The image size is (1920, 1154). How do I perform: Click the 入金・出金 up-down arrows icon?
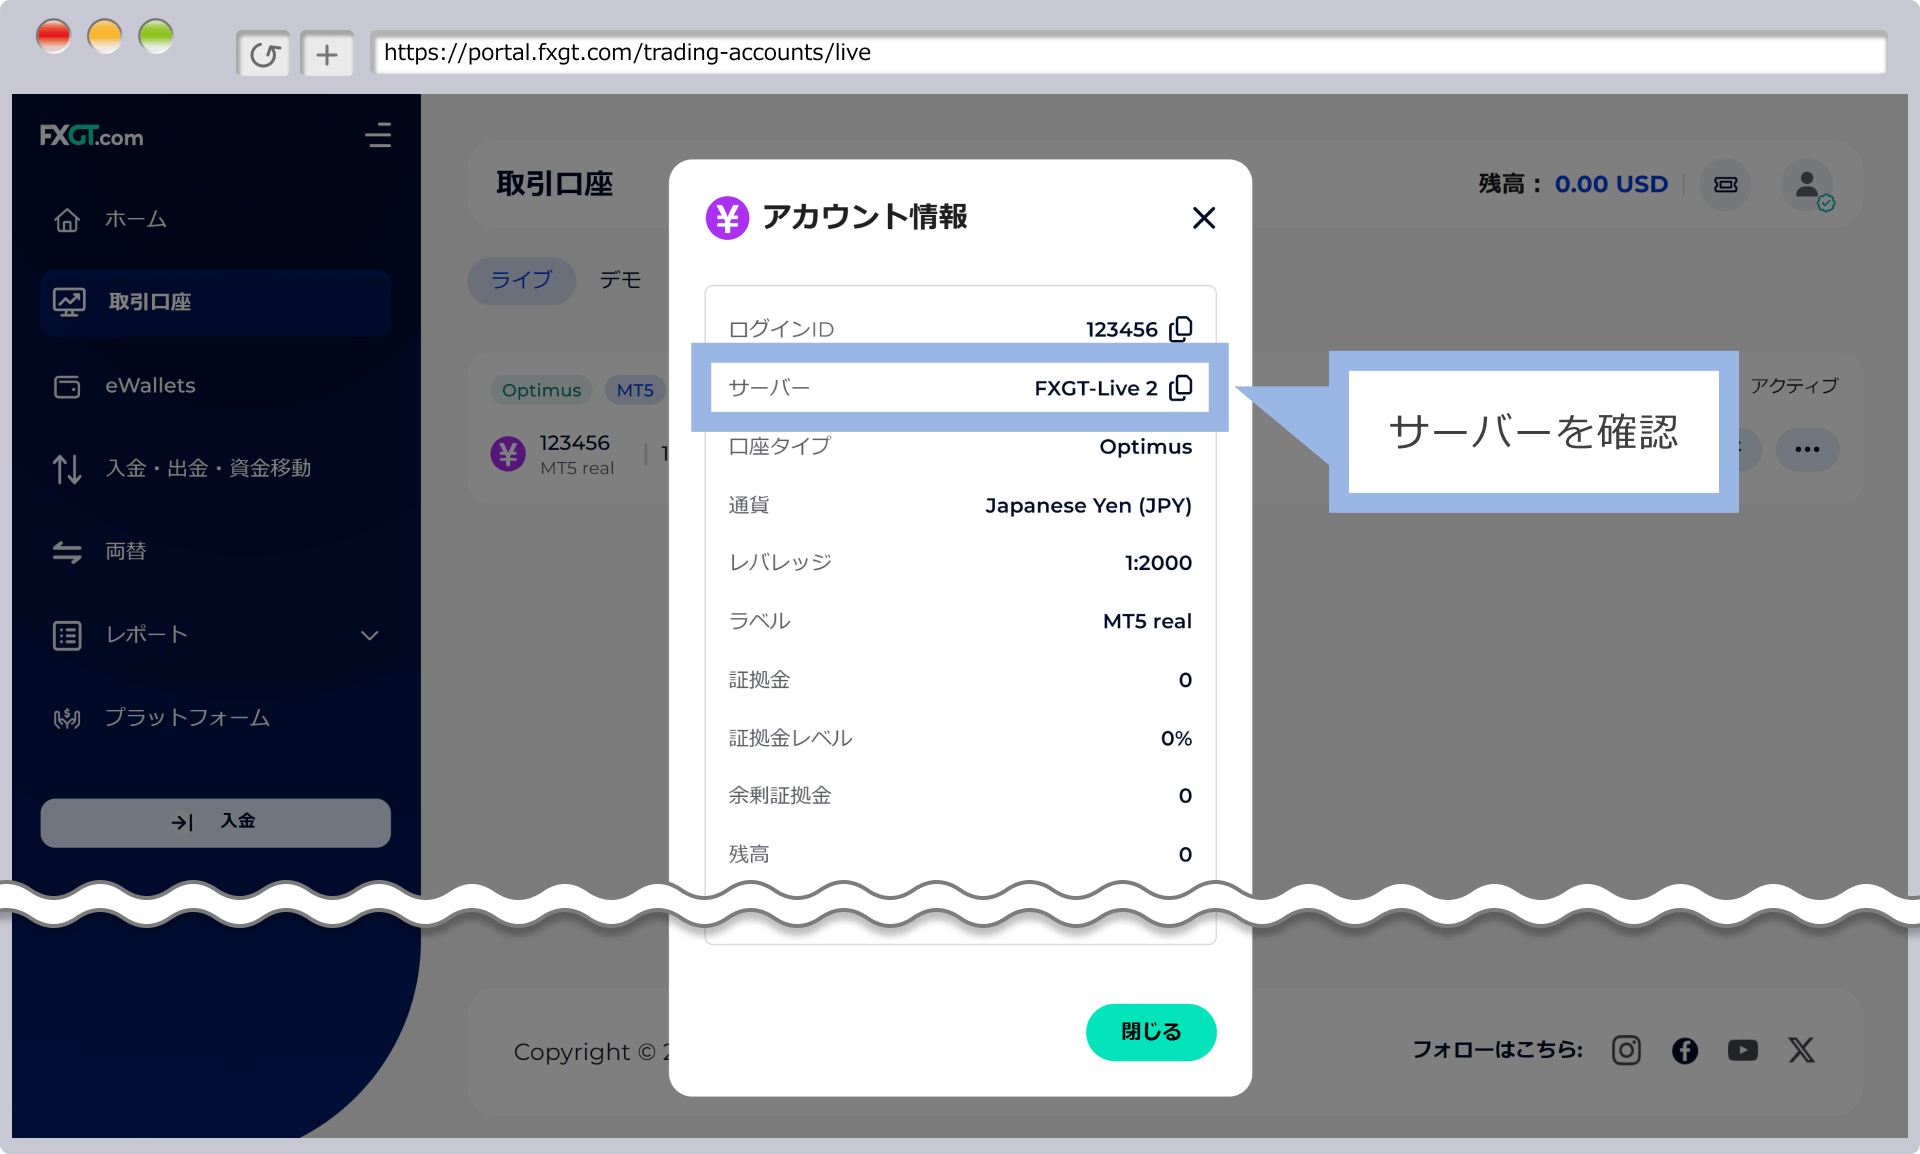(67, 469)
